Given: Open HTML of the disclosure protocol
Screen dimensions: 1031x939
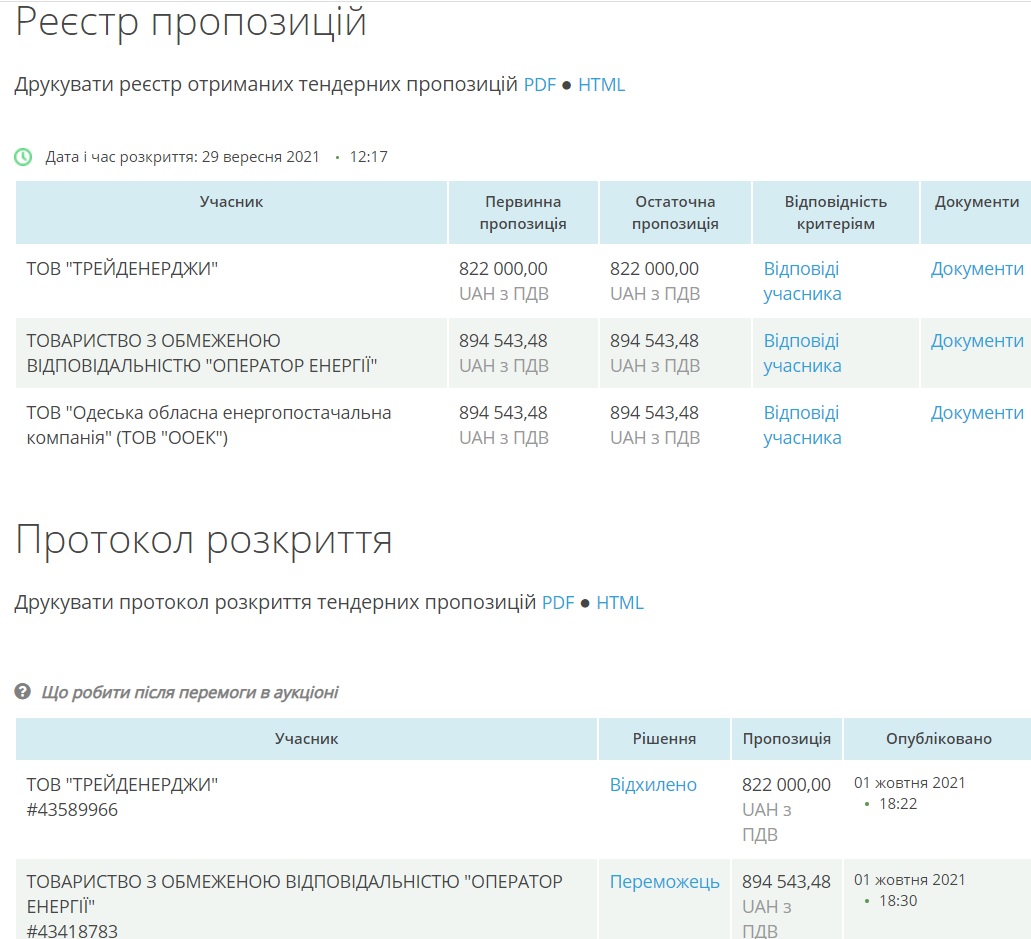Looking at the screenshot, I should (620, 602).
